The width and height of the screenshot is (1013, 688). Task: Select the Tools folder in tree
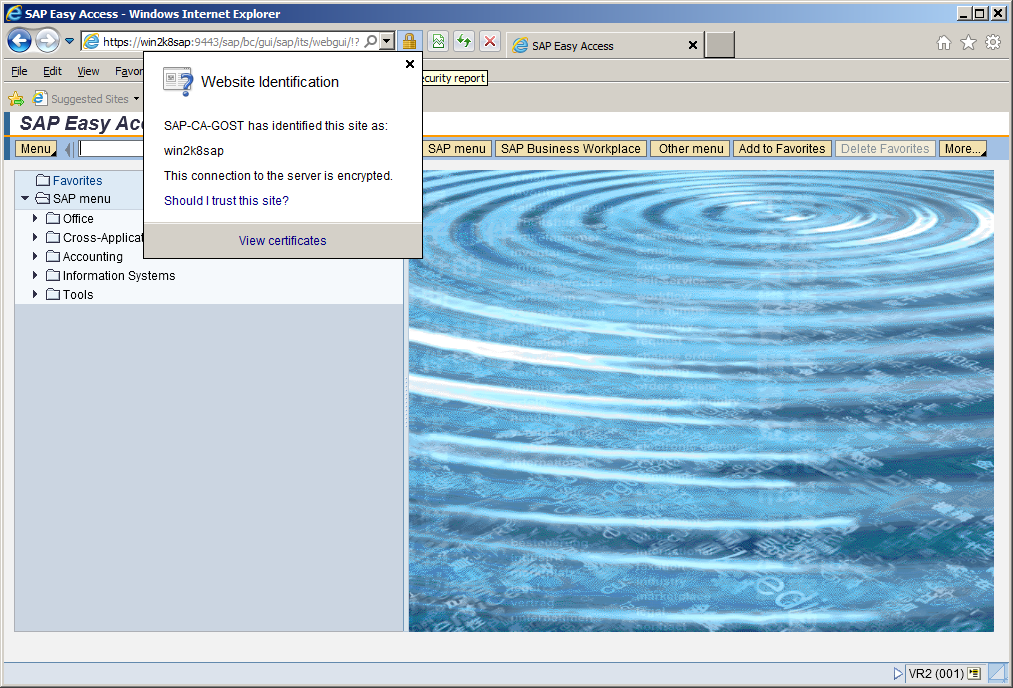click(77, 294)
